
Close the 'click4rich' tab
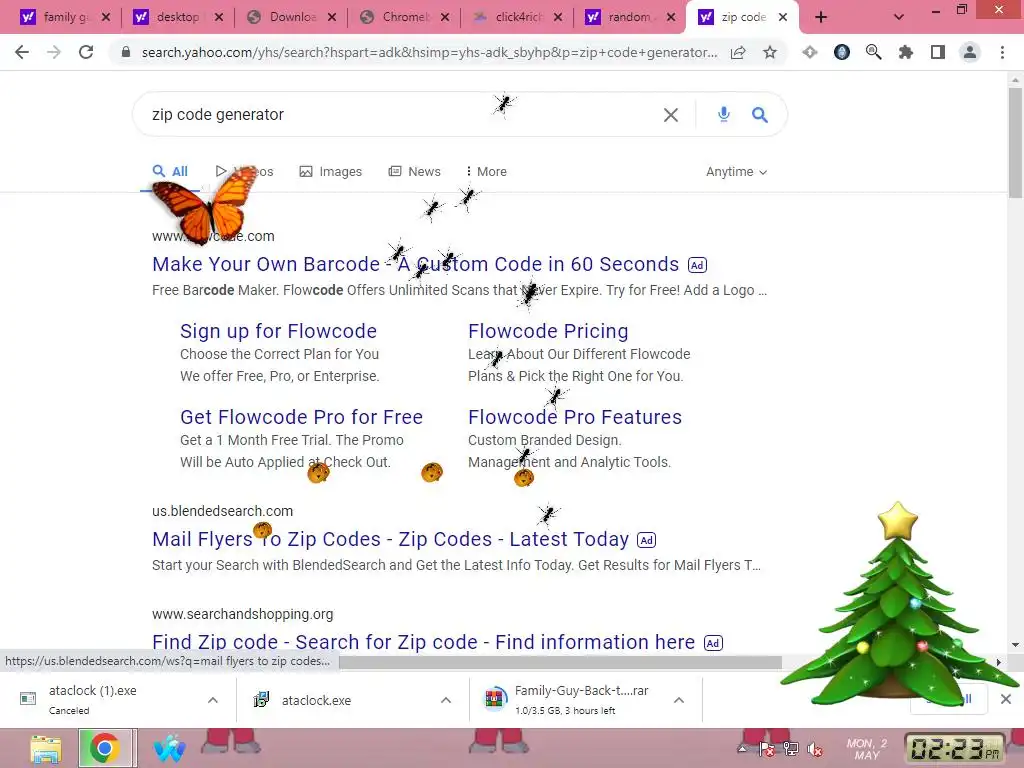click(x=558, y=18)
